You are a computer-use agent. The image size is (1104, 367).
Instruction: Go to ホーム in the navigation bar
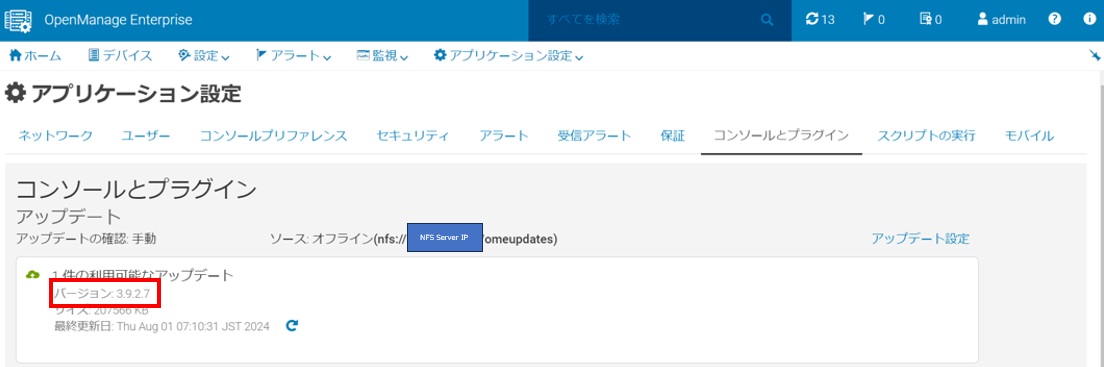coord(34,56)
